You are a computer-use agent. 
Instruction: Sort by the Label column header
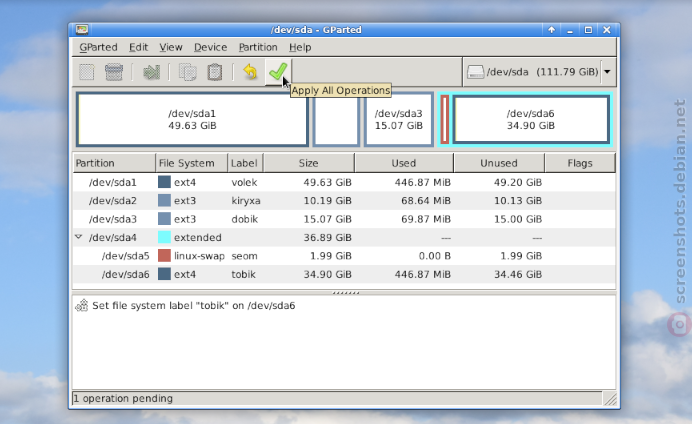pos(245,163)
